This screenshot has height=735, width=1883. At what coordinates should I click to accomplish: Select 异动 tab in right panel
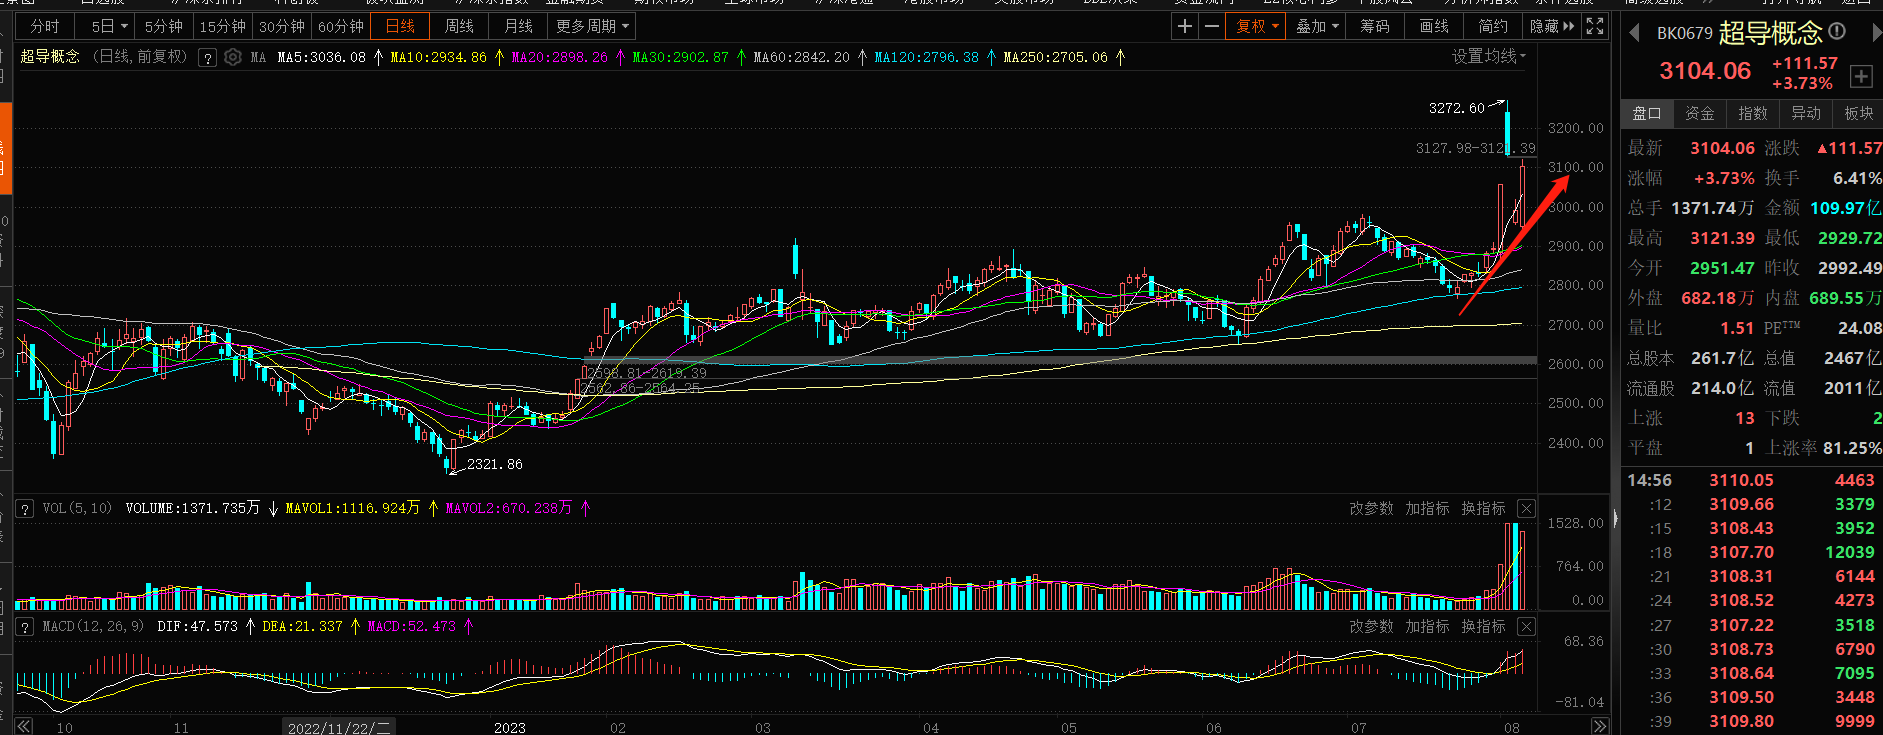[x=1806, y=113]
